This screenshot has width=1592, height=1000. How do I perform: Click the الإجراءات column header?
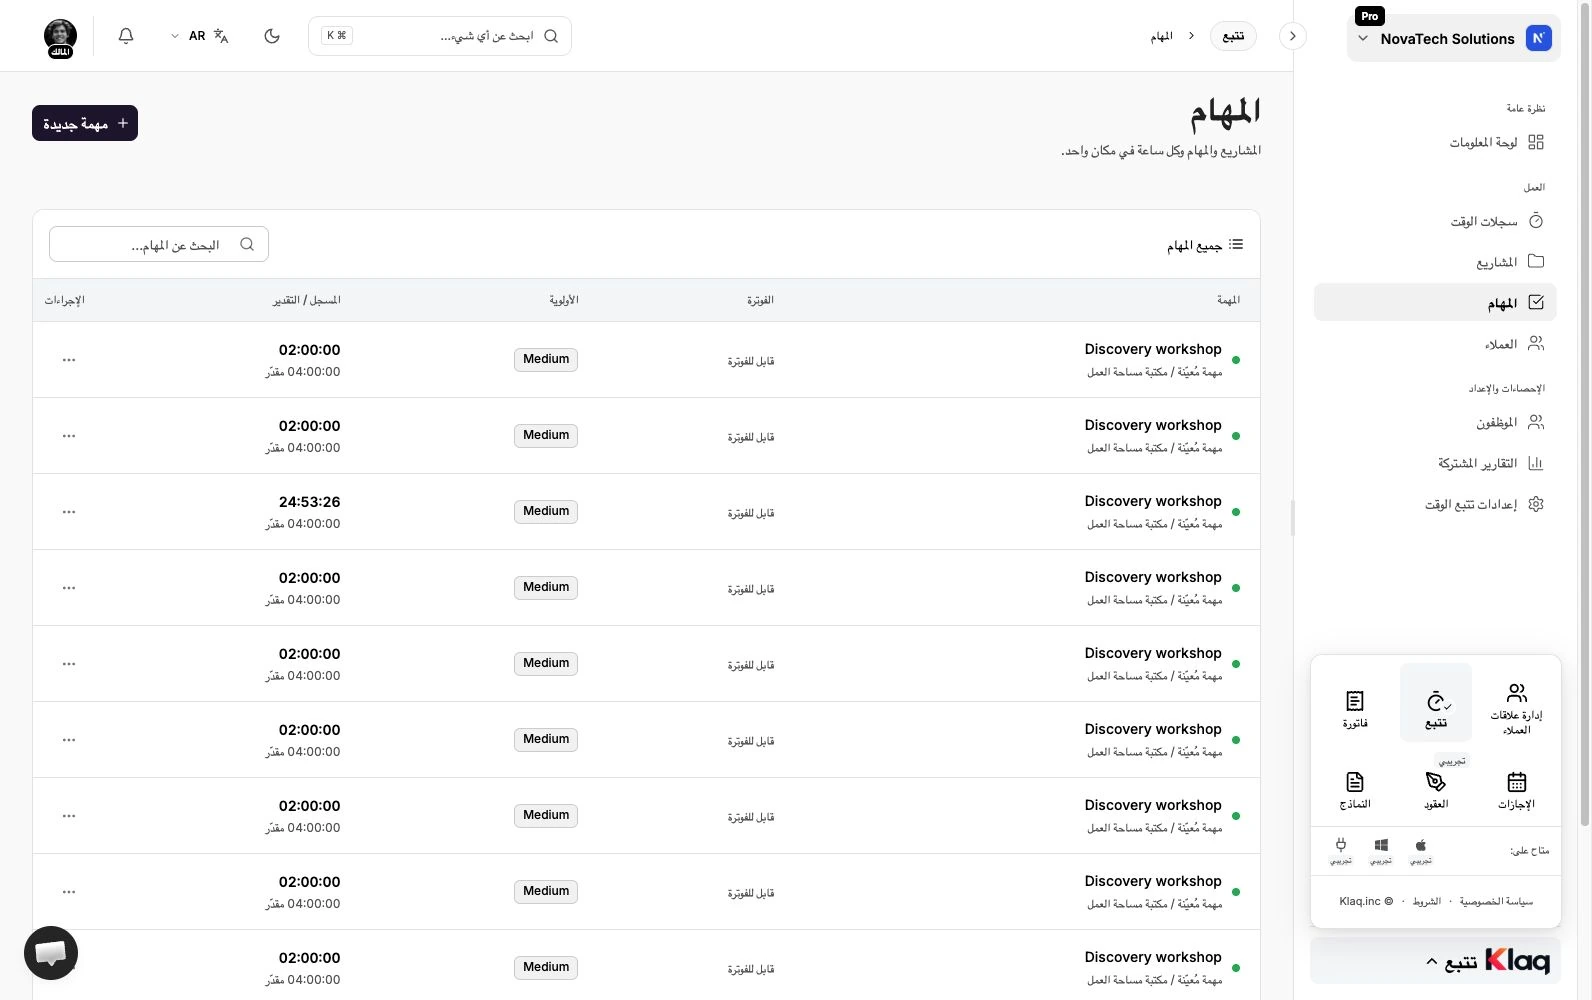pos(64,300)
